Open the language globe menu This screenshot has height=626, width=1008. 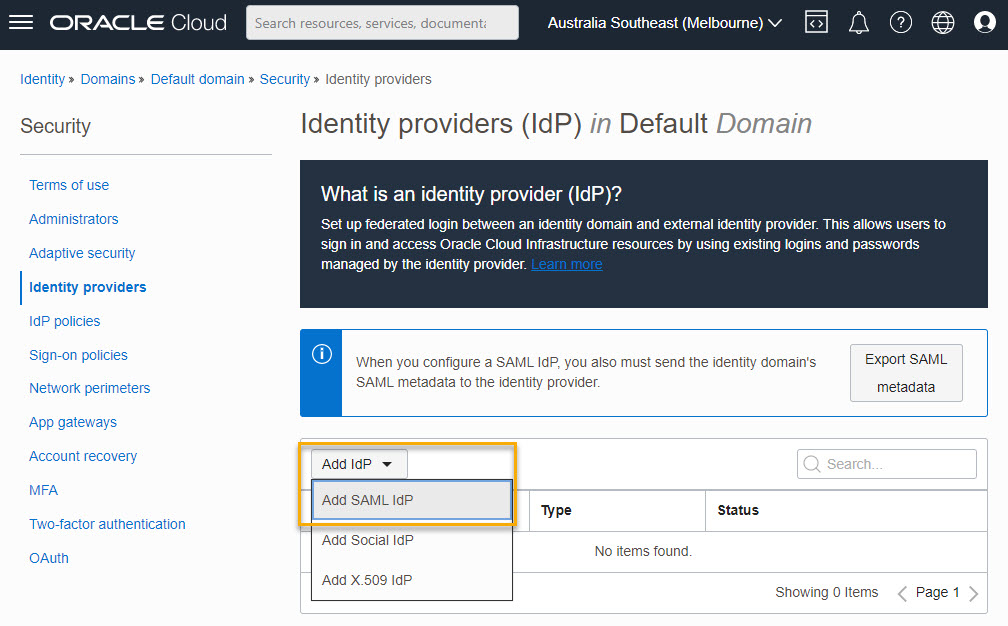[942, 23]
